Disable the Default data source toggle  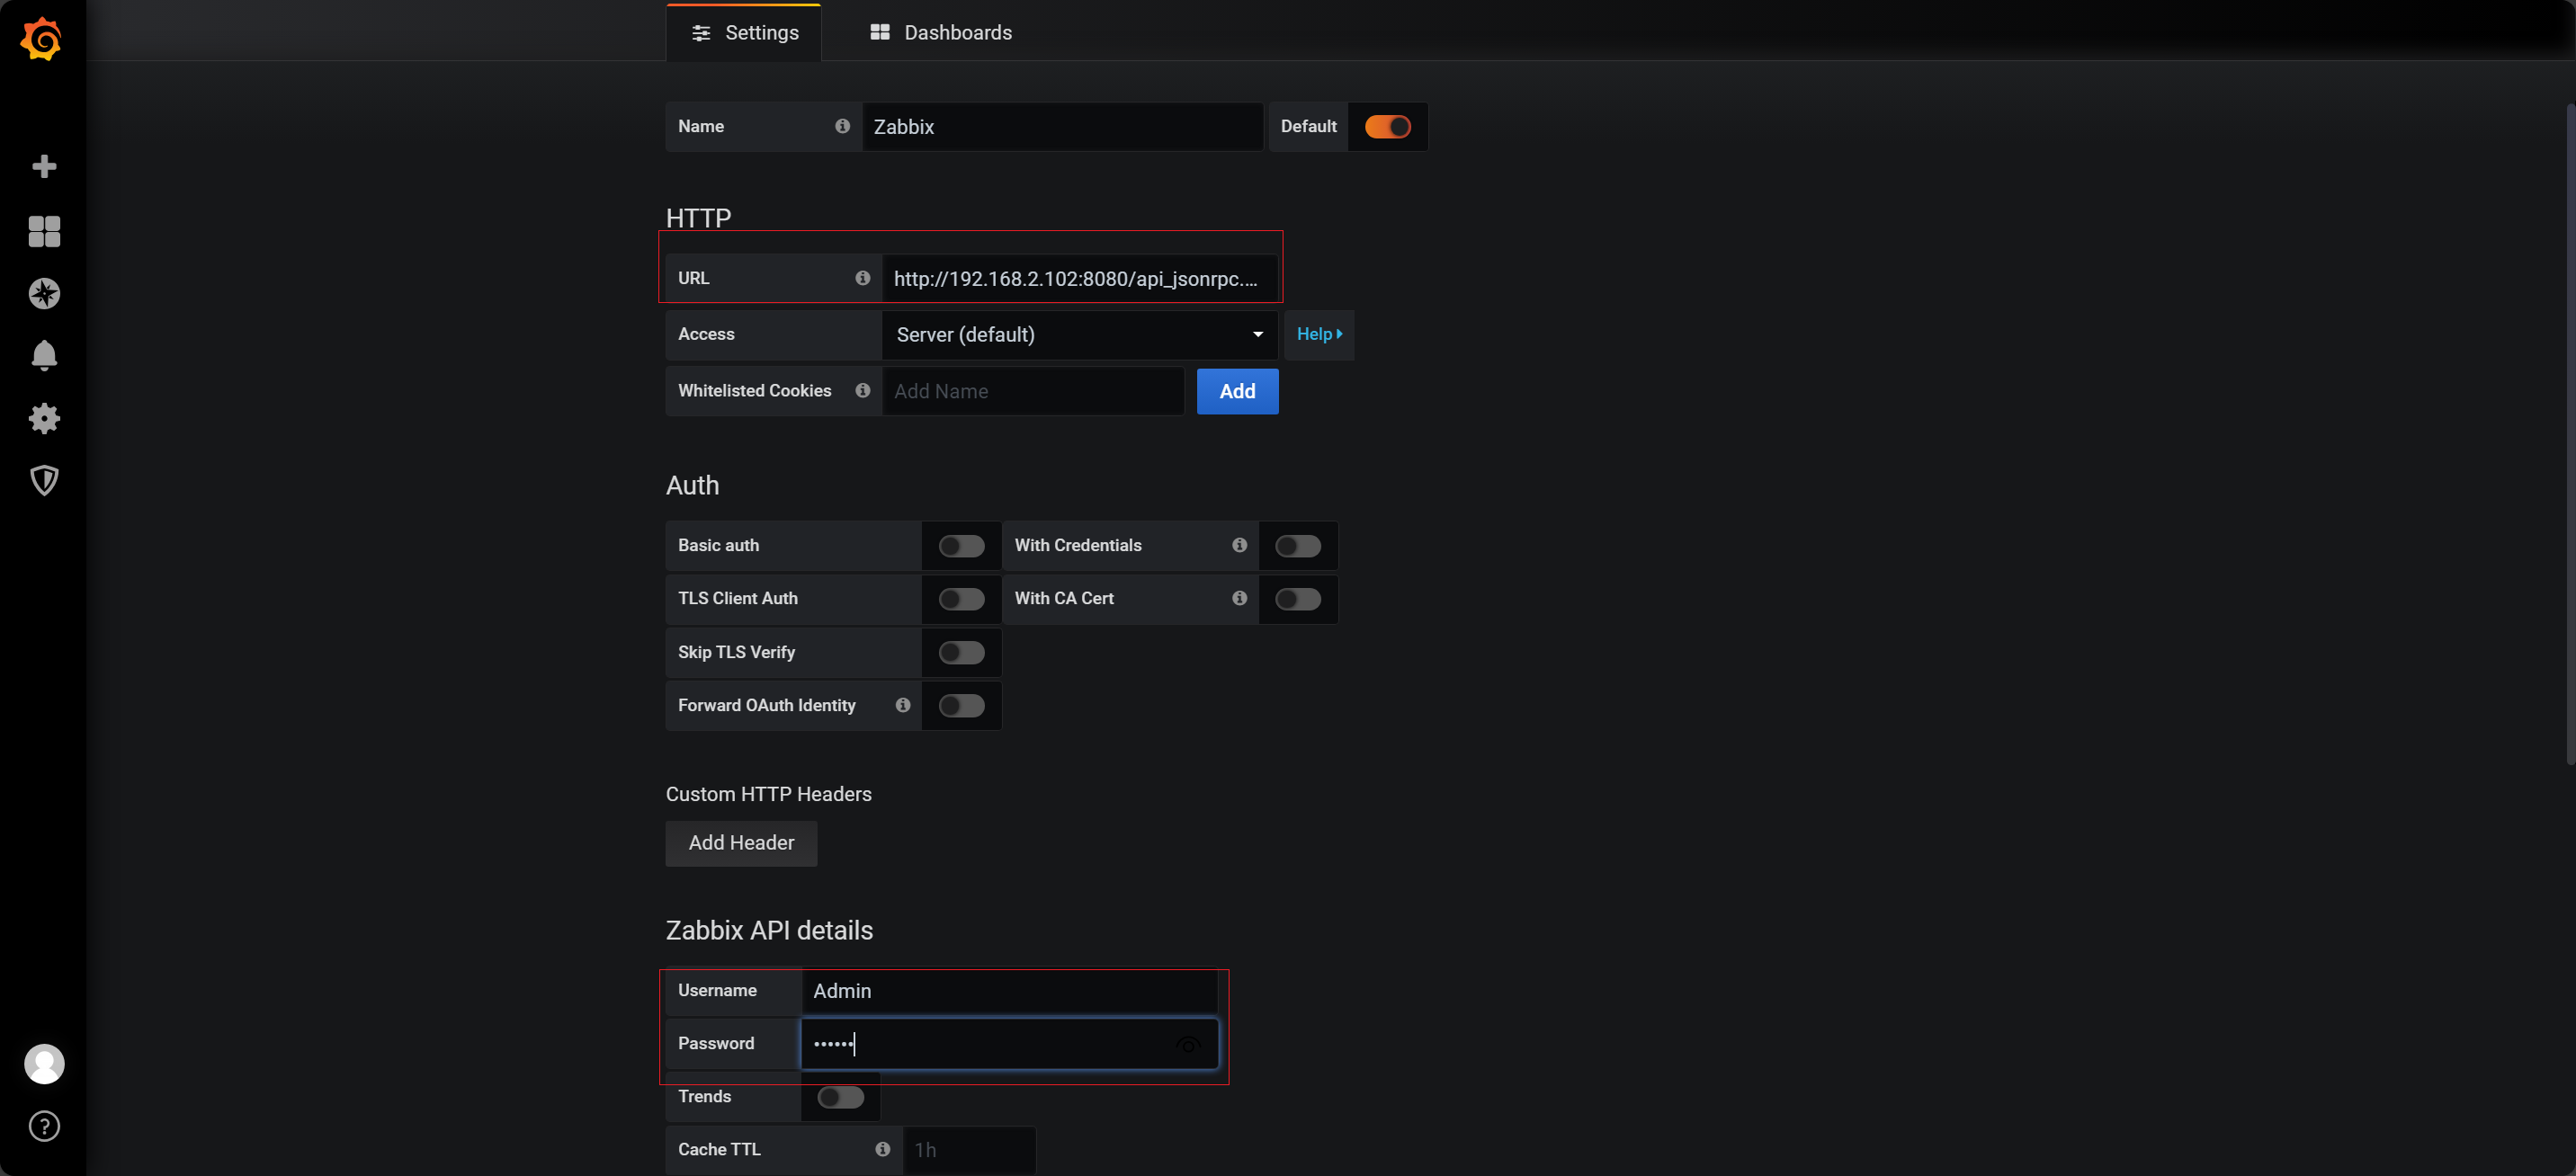tap(1387, 127)
